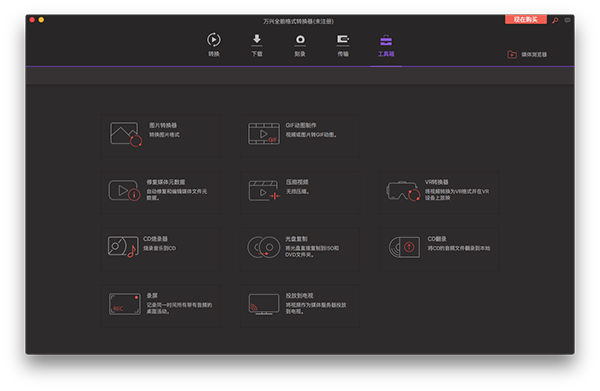The width and height of the screenshot is (600, 391).
Task: Launch the 图片转换器 image converter icon
Action: [x=126, y=134]
